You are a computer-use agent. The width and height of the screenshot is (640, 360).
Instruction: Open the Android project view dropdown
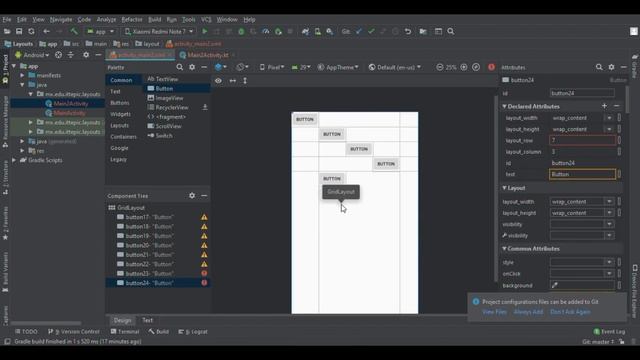click(x=32, y=55)
